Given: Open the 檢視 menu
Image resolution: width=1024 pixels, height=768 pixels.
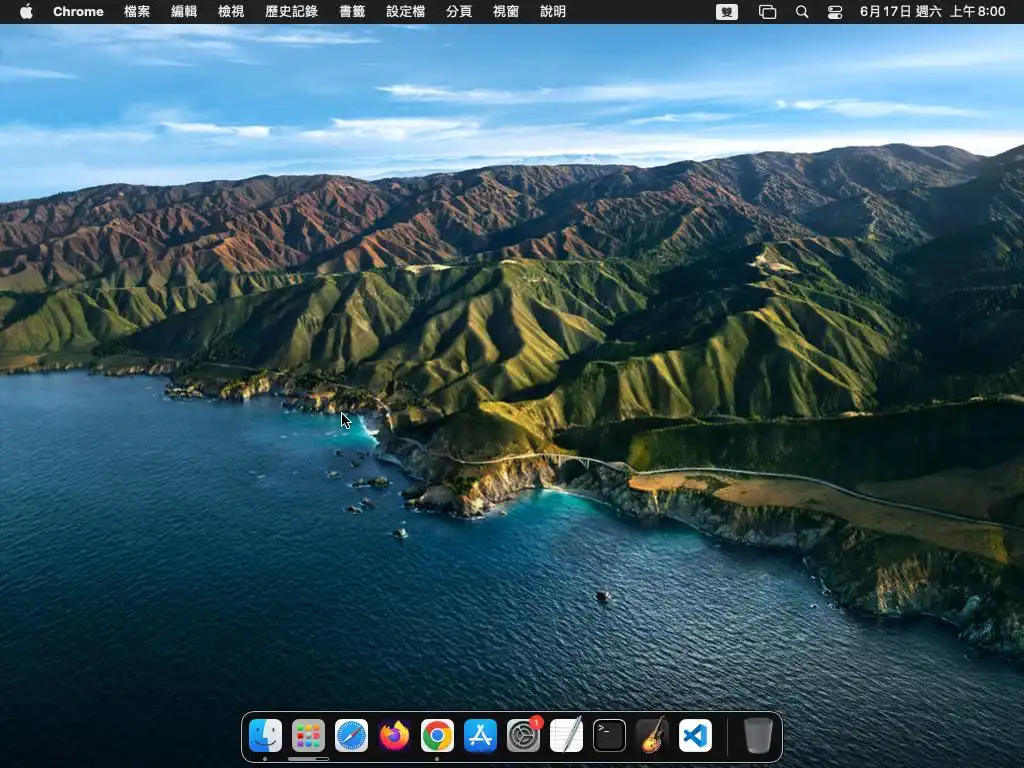Looking at the screenshot, I should coord(231,12).
